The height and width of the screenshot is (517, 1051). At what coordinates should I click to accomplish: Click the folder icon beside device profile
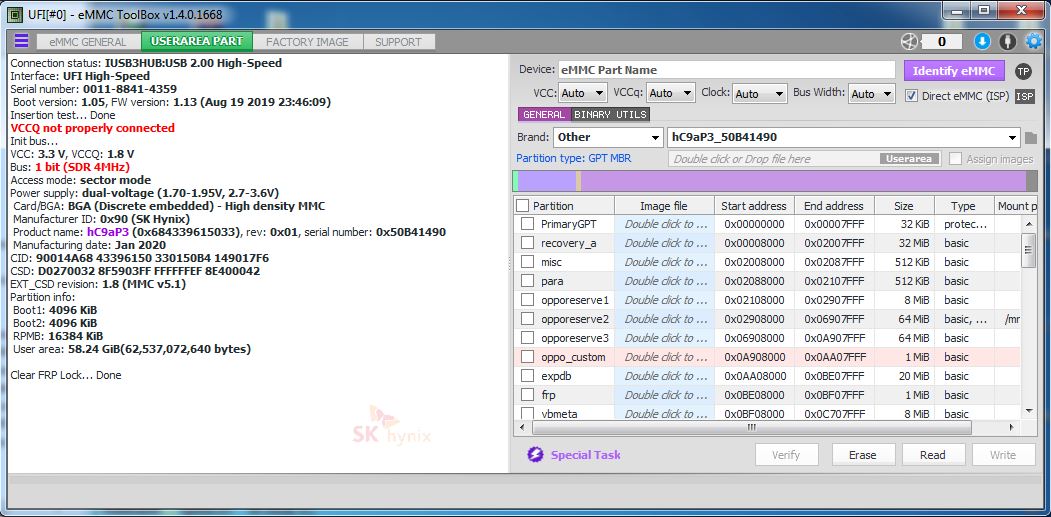pyautogui.click(x=1031, y=137)
